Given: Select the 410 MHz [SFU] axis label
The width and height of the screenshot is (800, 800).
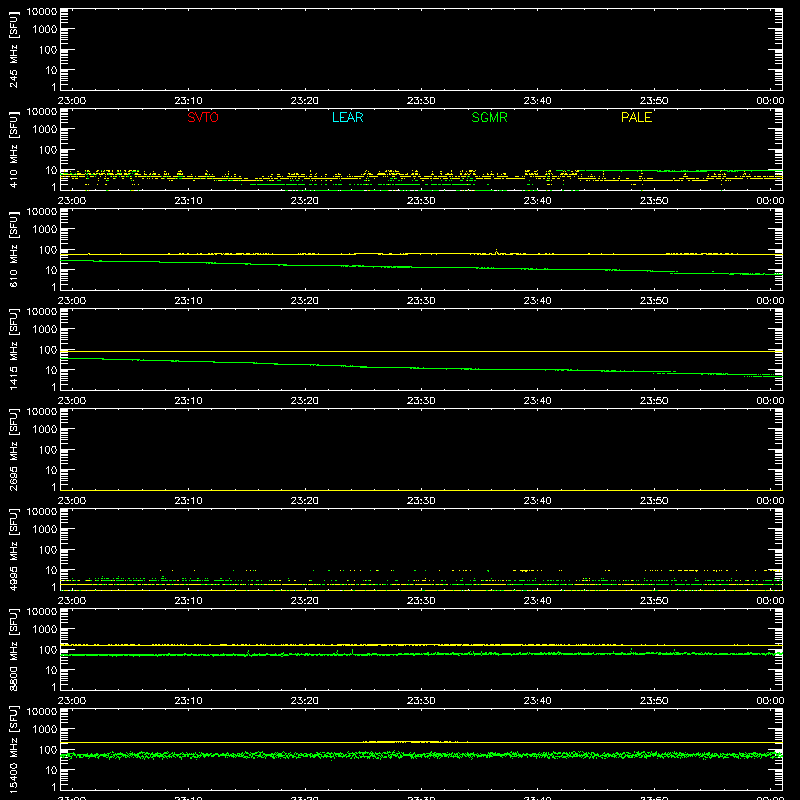Looking at the screenshot, I should pos(13,149).
